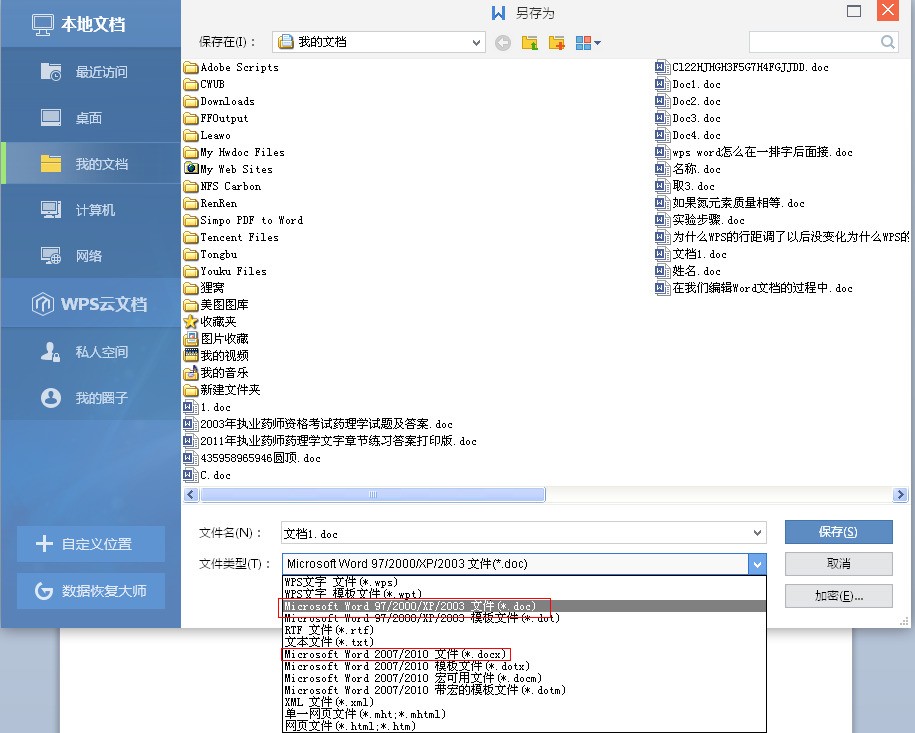The height and width of the screenshot is (733, 915).
Task: Choose WPS文字 文件 (*.wps) type
Action: pyautogui.click(x=524, y=582)
